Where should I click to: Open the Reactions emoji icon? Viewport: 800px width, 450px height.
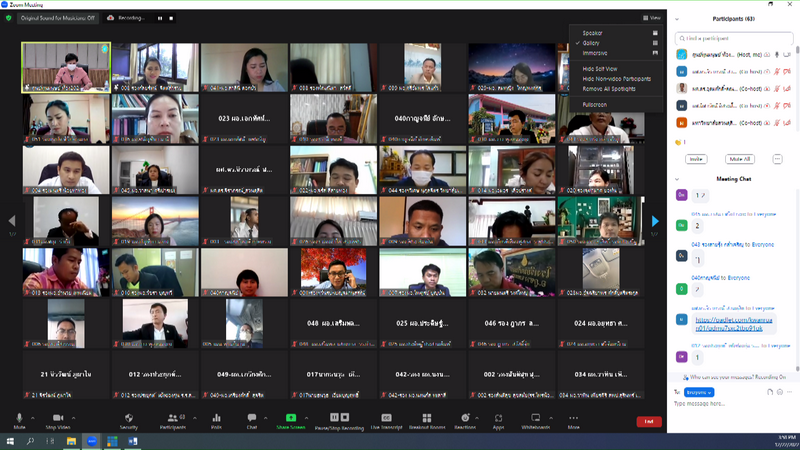465,418
